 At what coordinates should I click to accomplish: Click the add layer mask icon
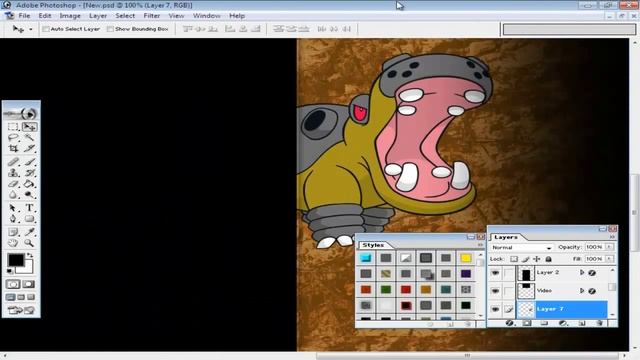pyautogui.click(x=527, y=323)
